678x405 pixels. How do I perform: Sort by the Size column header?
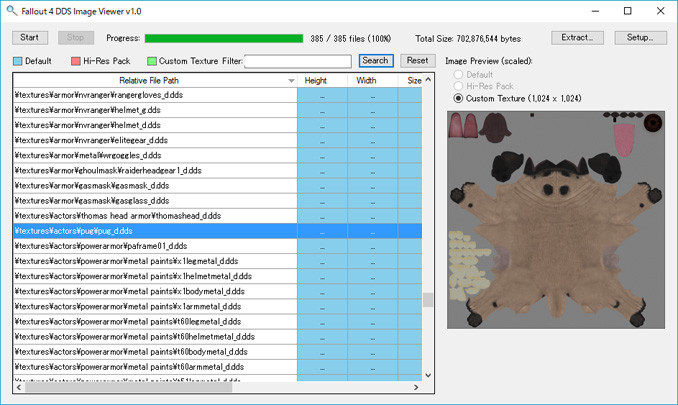pyautogui.click(x=410, y=80)
